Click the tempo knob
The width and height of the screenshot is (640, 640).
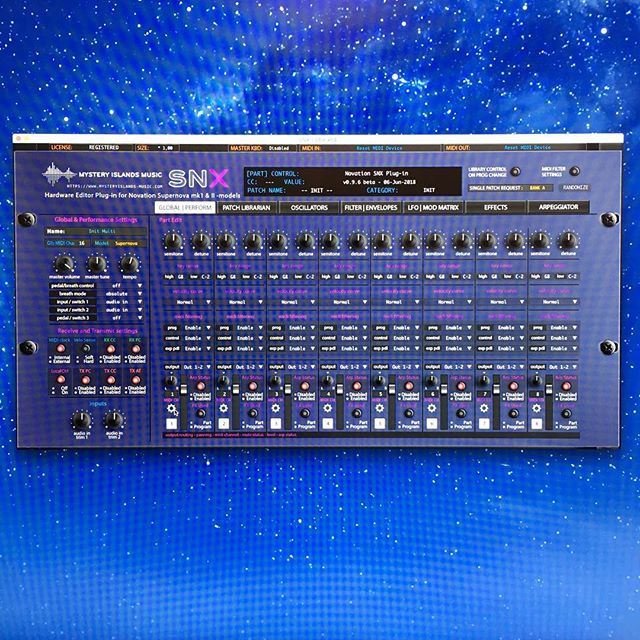[x=129, y=264]
